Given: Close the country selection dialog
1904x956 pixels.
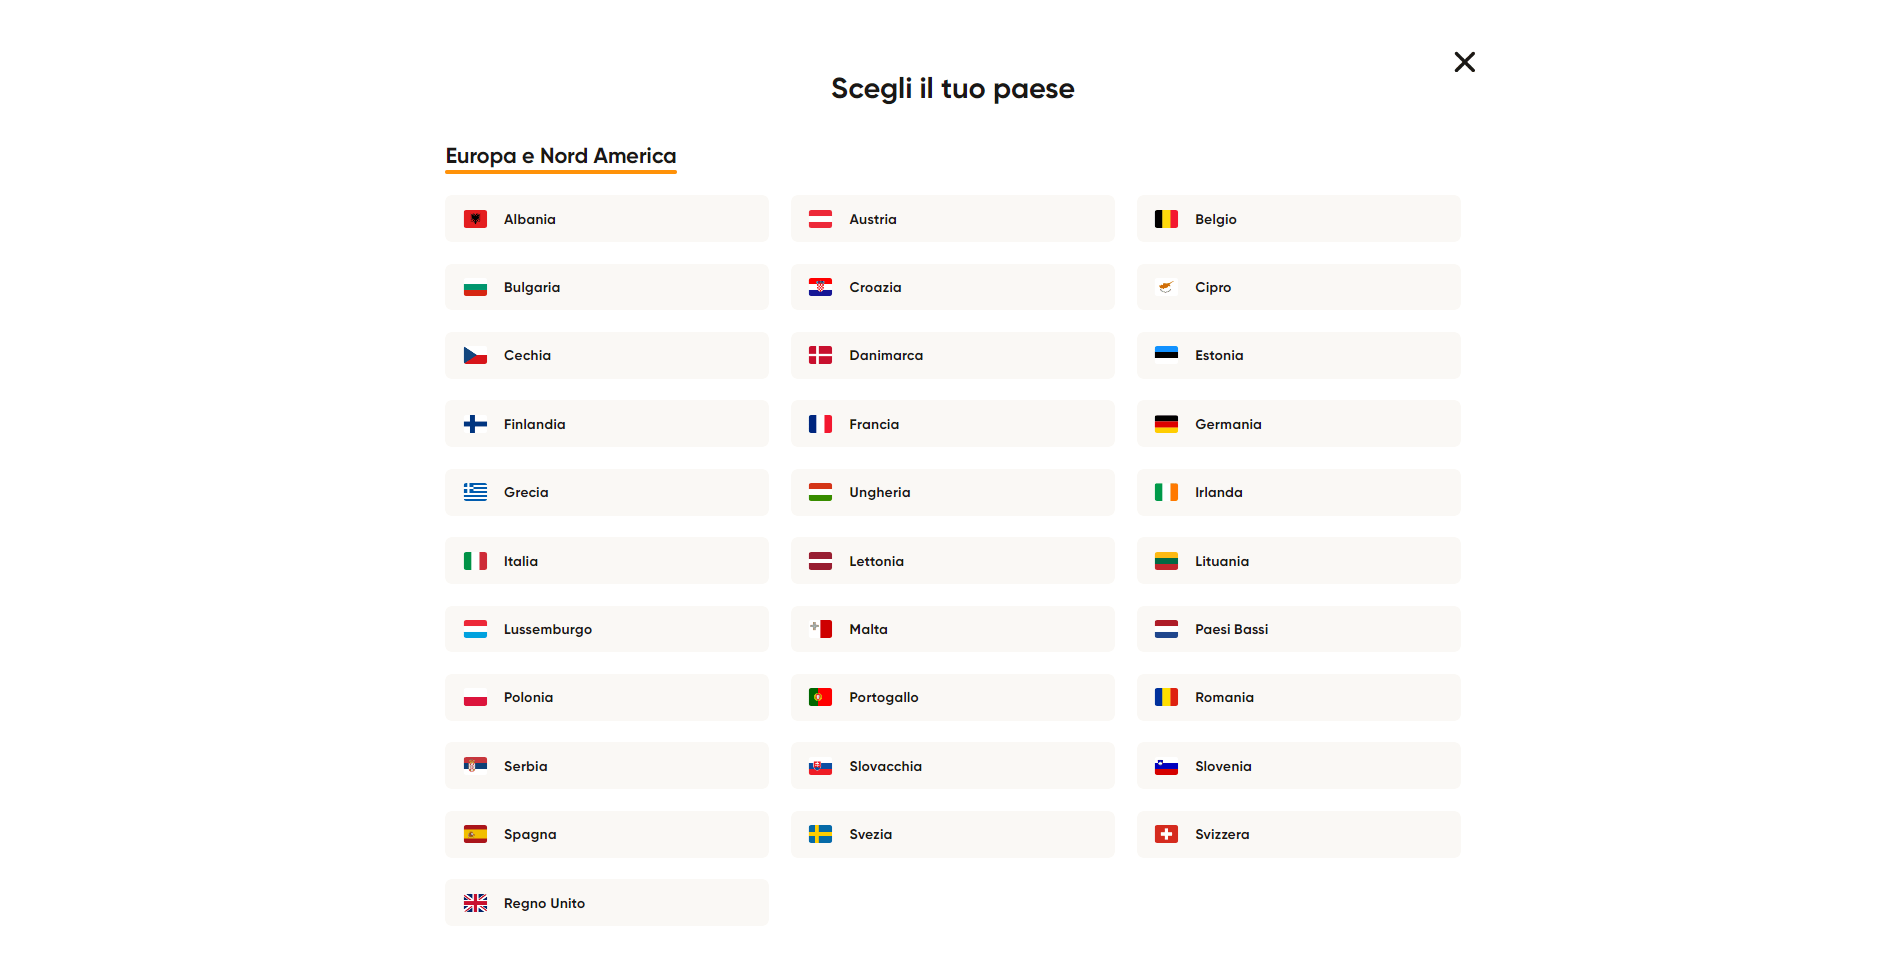Looking at the screenshot, I should click(x=1464, y=62).
